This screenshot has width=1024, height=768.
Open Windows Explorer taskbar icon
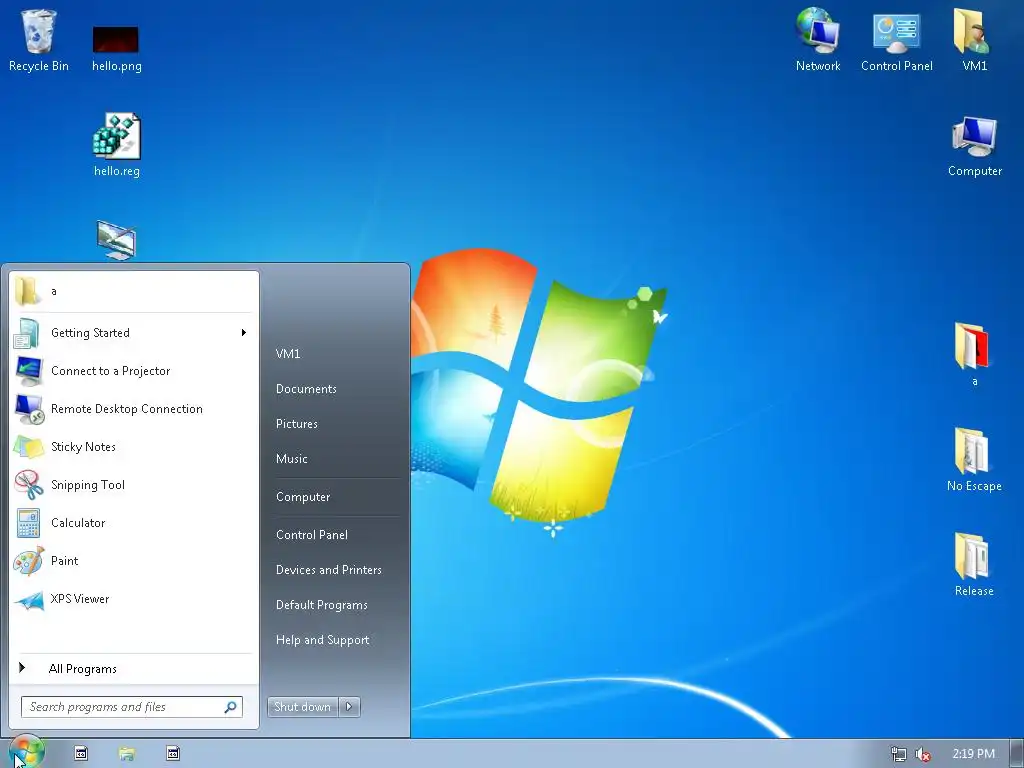point(127,754)
